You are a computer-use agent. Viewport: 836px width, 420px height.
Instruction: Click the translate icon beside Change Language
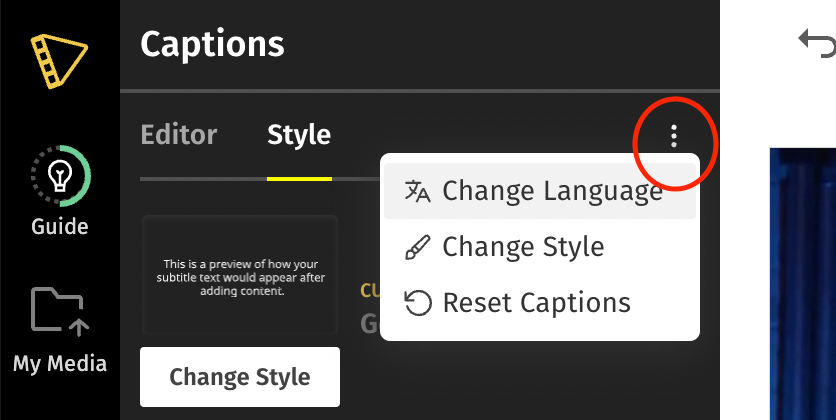(x=417, y=191)
